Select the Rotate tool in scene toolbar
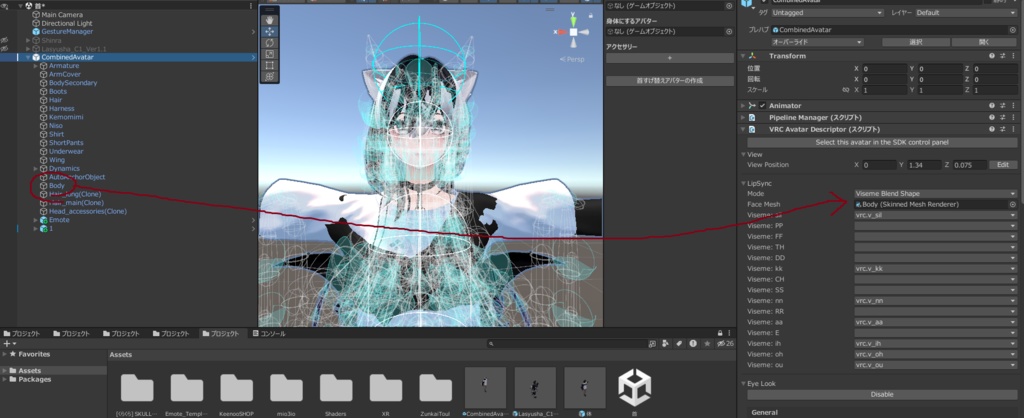The image size is (1024, 418). [x=270, y=42]
